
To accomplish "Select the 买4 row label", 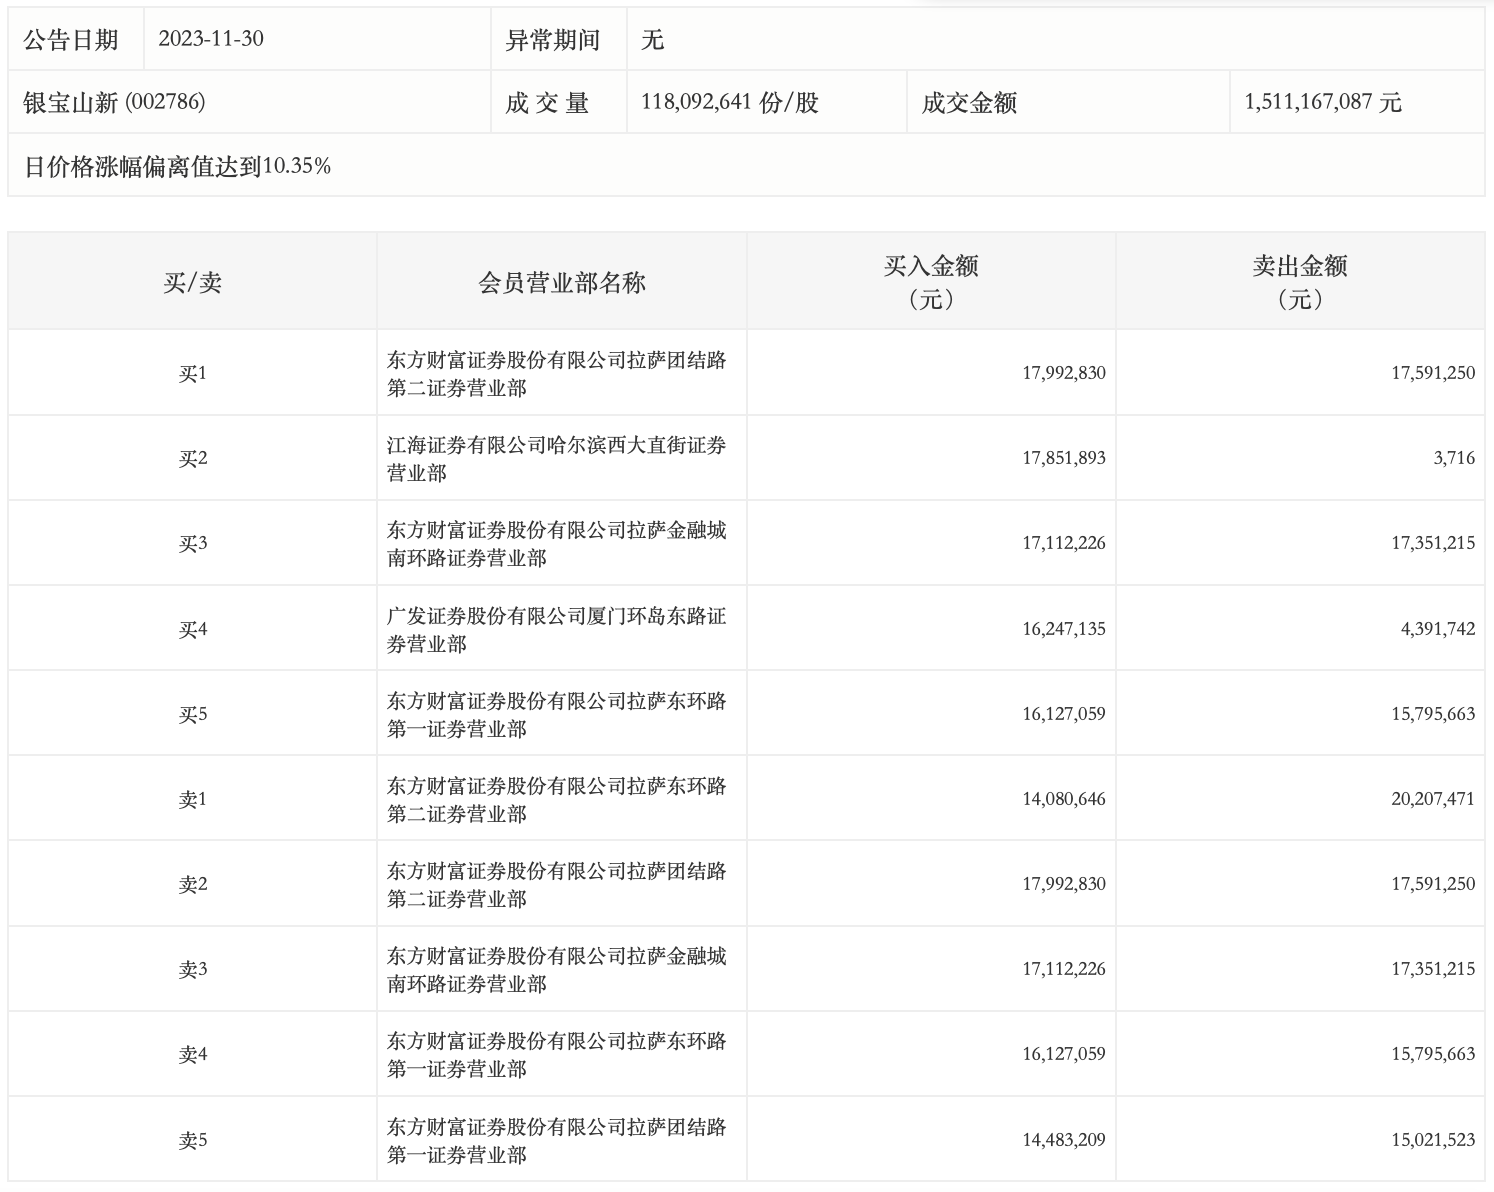I will pos(192,630).
